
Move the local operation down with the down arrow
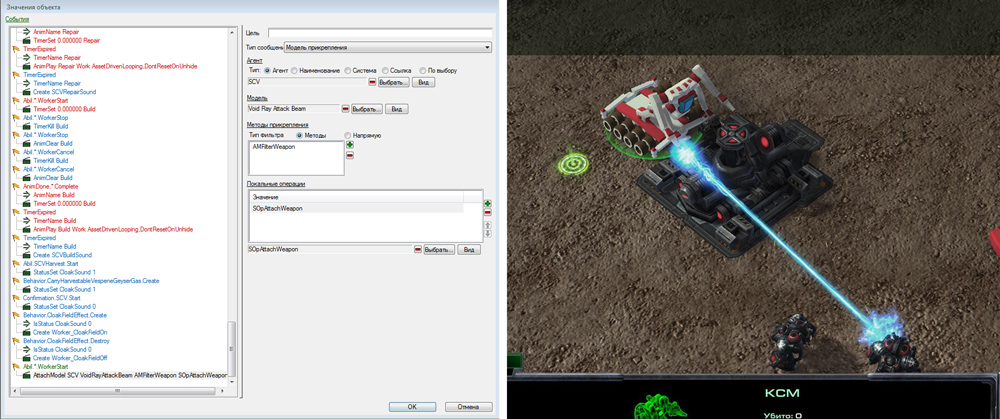coord(488,233)
